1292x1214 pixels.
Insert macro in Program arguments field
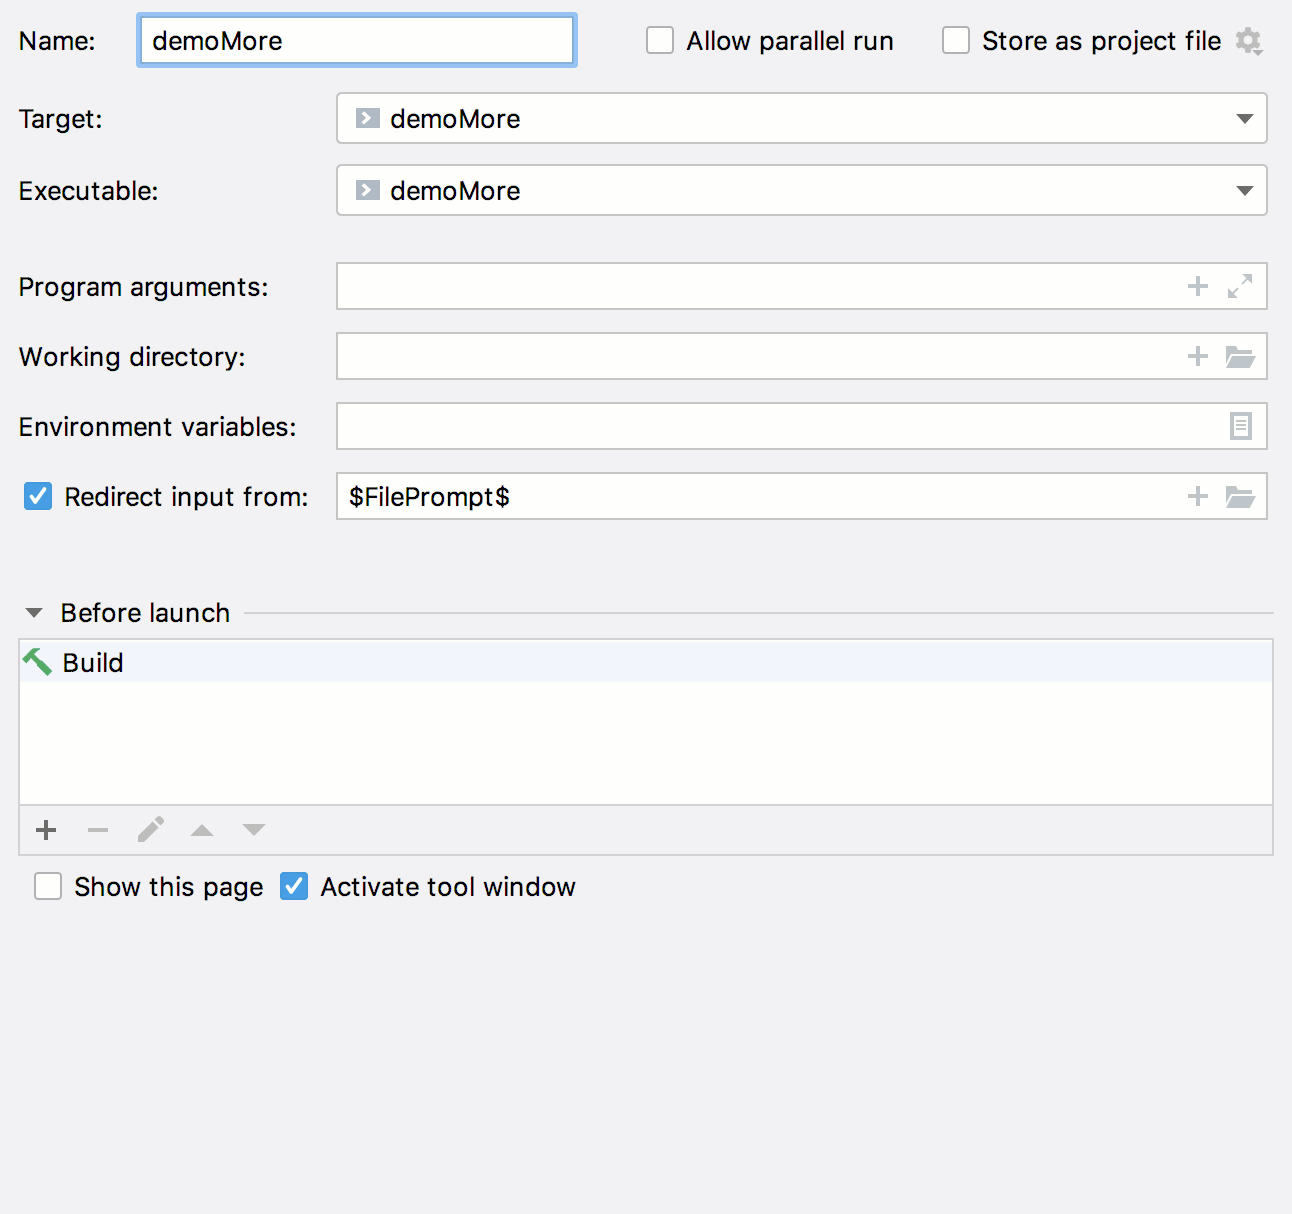pos(1197,287)
